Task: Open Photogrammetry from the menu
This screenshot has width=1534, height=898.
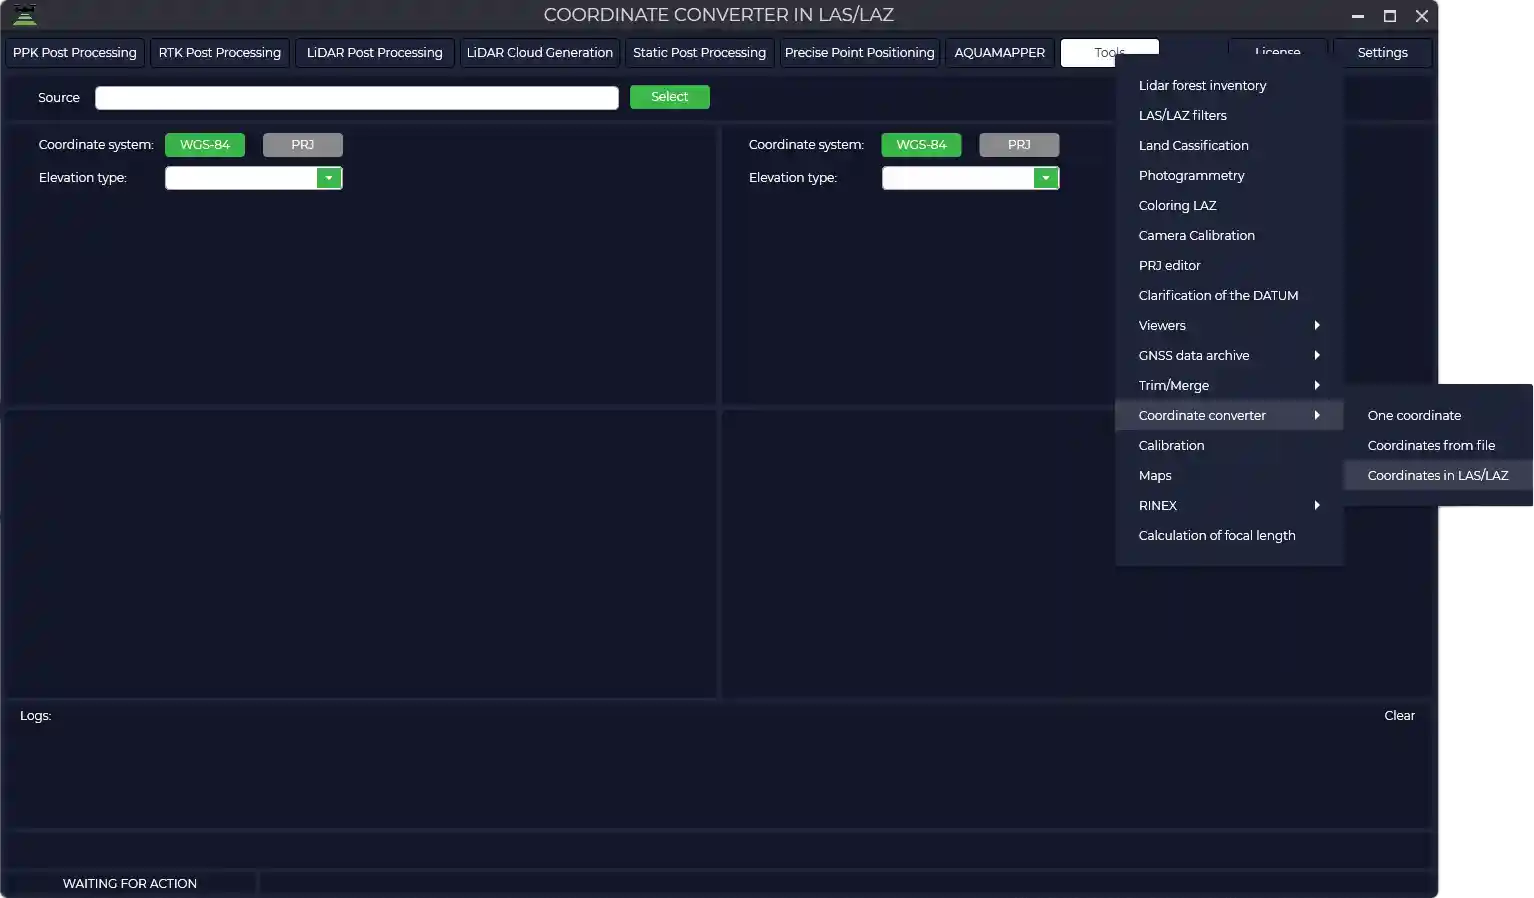Action: pos(1229,176)
